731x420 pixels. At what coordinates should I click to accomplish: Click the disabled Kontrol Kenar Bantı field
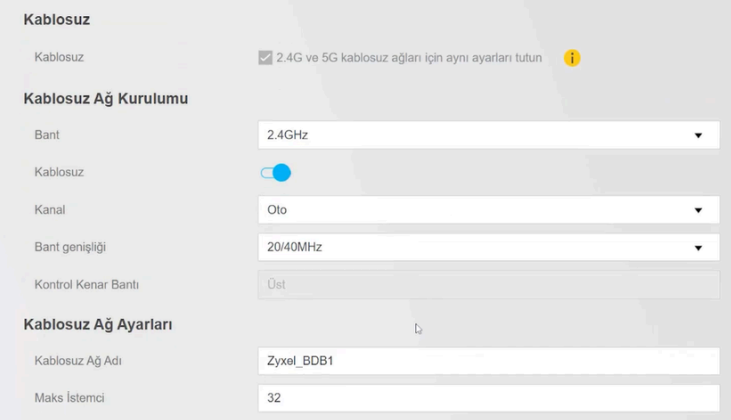[488, 285]
